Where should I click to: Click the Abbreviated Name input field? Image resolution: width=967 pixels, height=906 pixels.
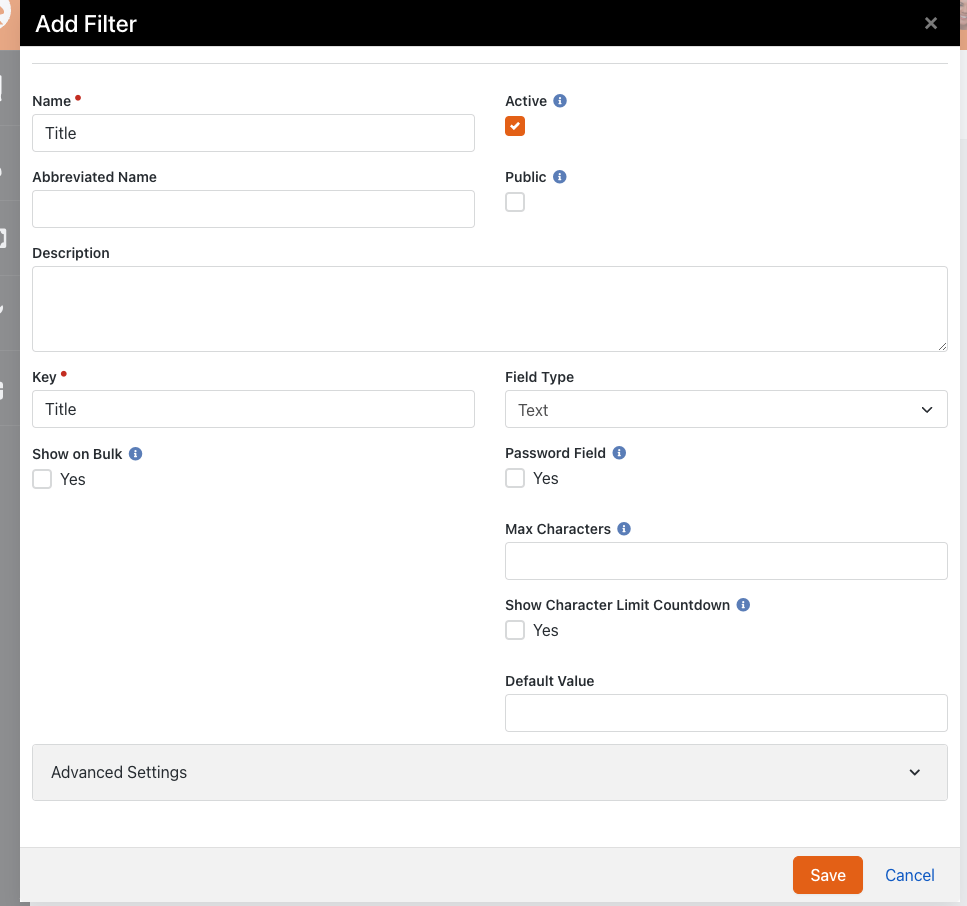click(253, 209)
